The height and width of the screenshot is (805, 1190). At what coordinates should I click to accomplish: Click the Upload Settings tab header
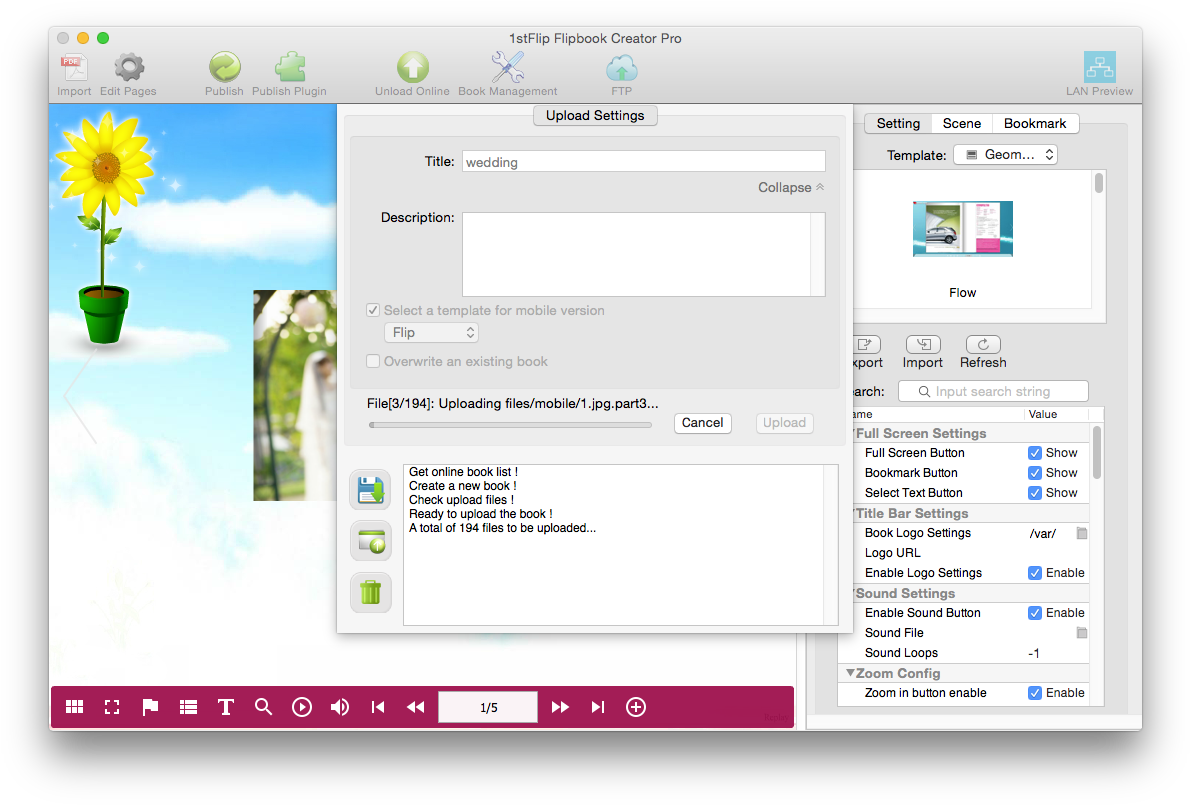coord(595,115)
